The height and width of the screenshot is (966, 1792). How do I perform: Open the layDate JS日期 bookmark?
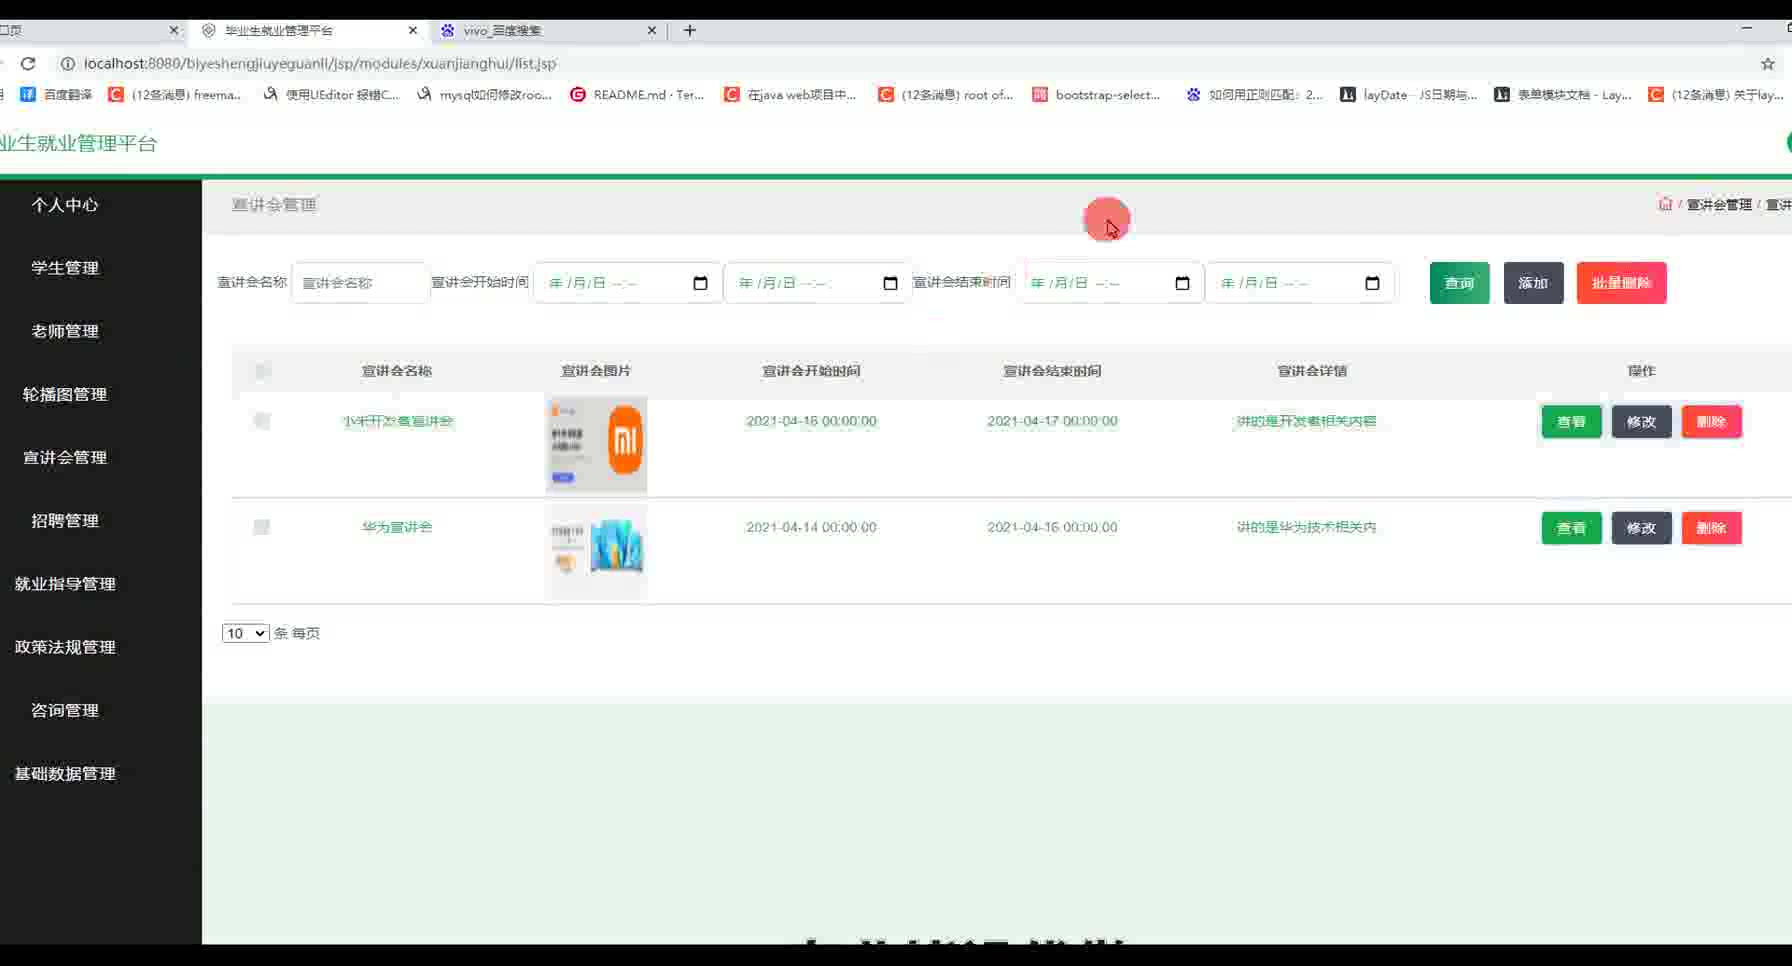tap(1409, 95)
